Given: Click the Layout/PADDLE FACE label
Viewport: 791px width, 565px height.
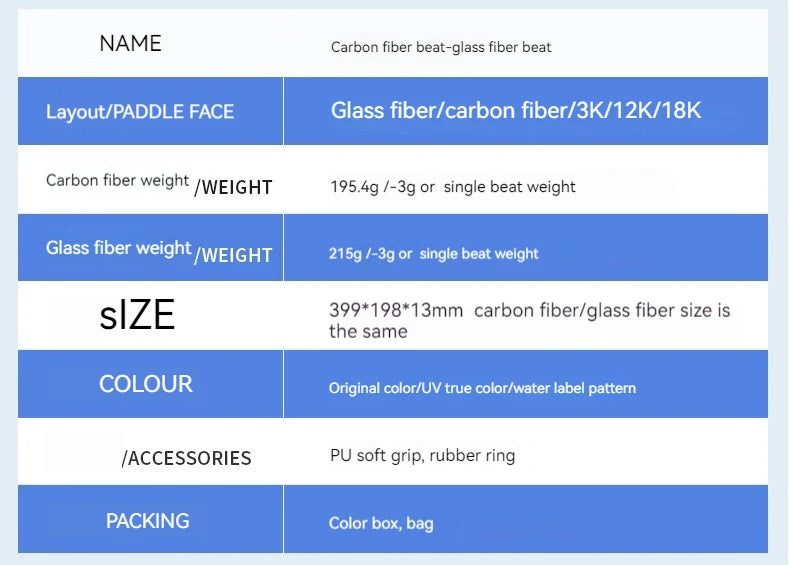Looking at the screenshot, I should (x=140, y=111).
